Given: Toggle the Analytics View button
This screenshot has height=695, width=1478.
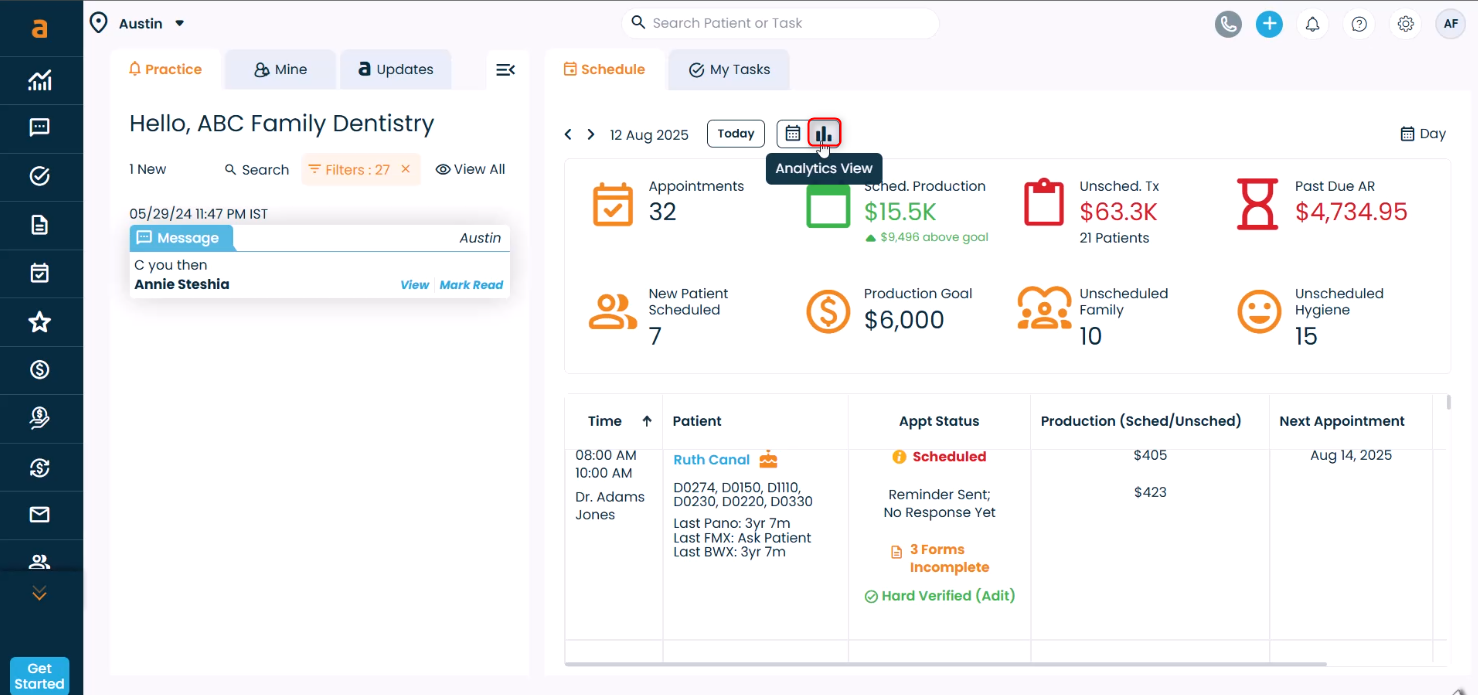Looking at the screenshot, I should [x=824, y=133].
